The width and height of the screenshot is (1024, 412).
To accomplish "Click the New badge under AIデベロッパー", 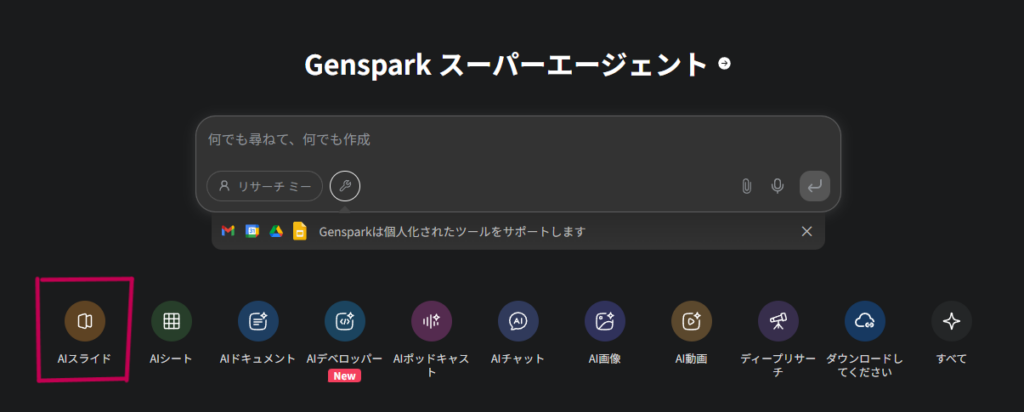I will [345, 376].
